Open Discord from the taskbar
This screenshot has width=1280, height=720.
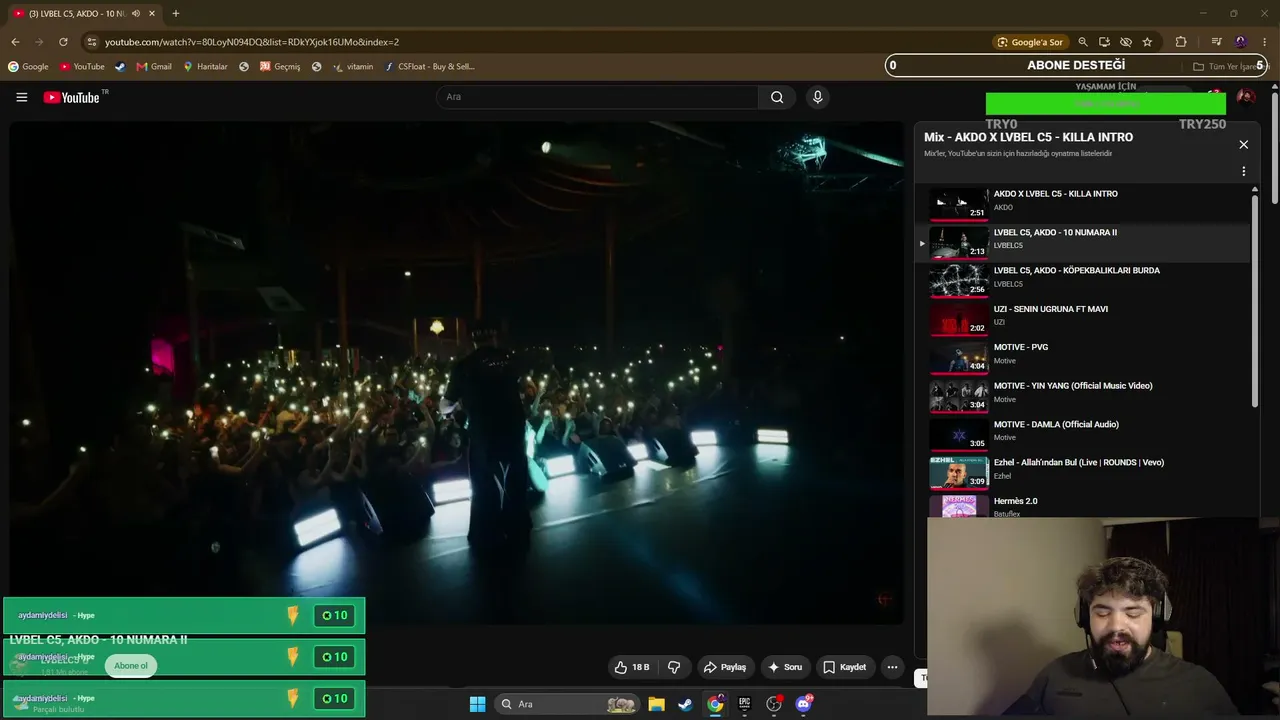click(803, 704)
